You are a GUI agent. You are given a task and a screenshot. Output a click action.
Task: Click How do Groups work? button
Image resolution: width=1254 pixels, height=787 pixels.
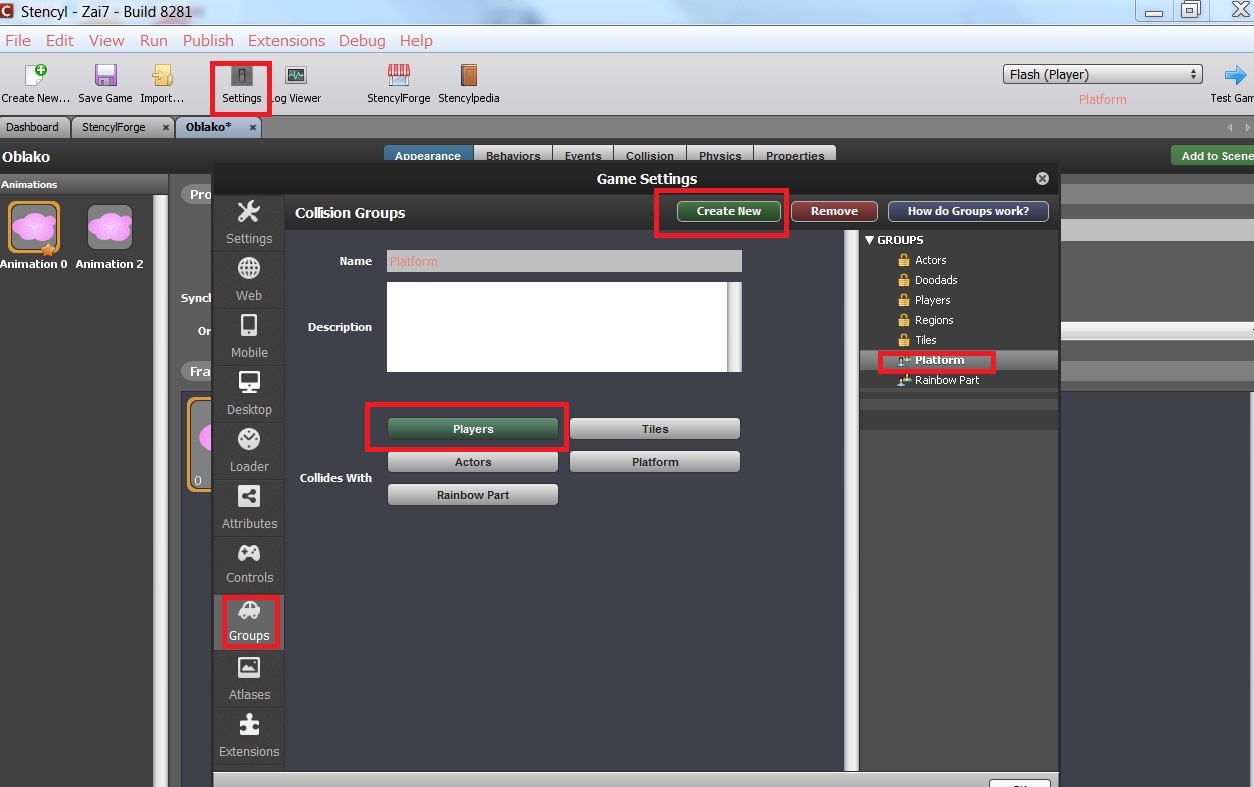click(967, 211)
